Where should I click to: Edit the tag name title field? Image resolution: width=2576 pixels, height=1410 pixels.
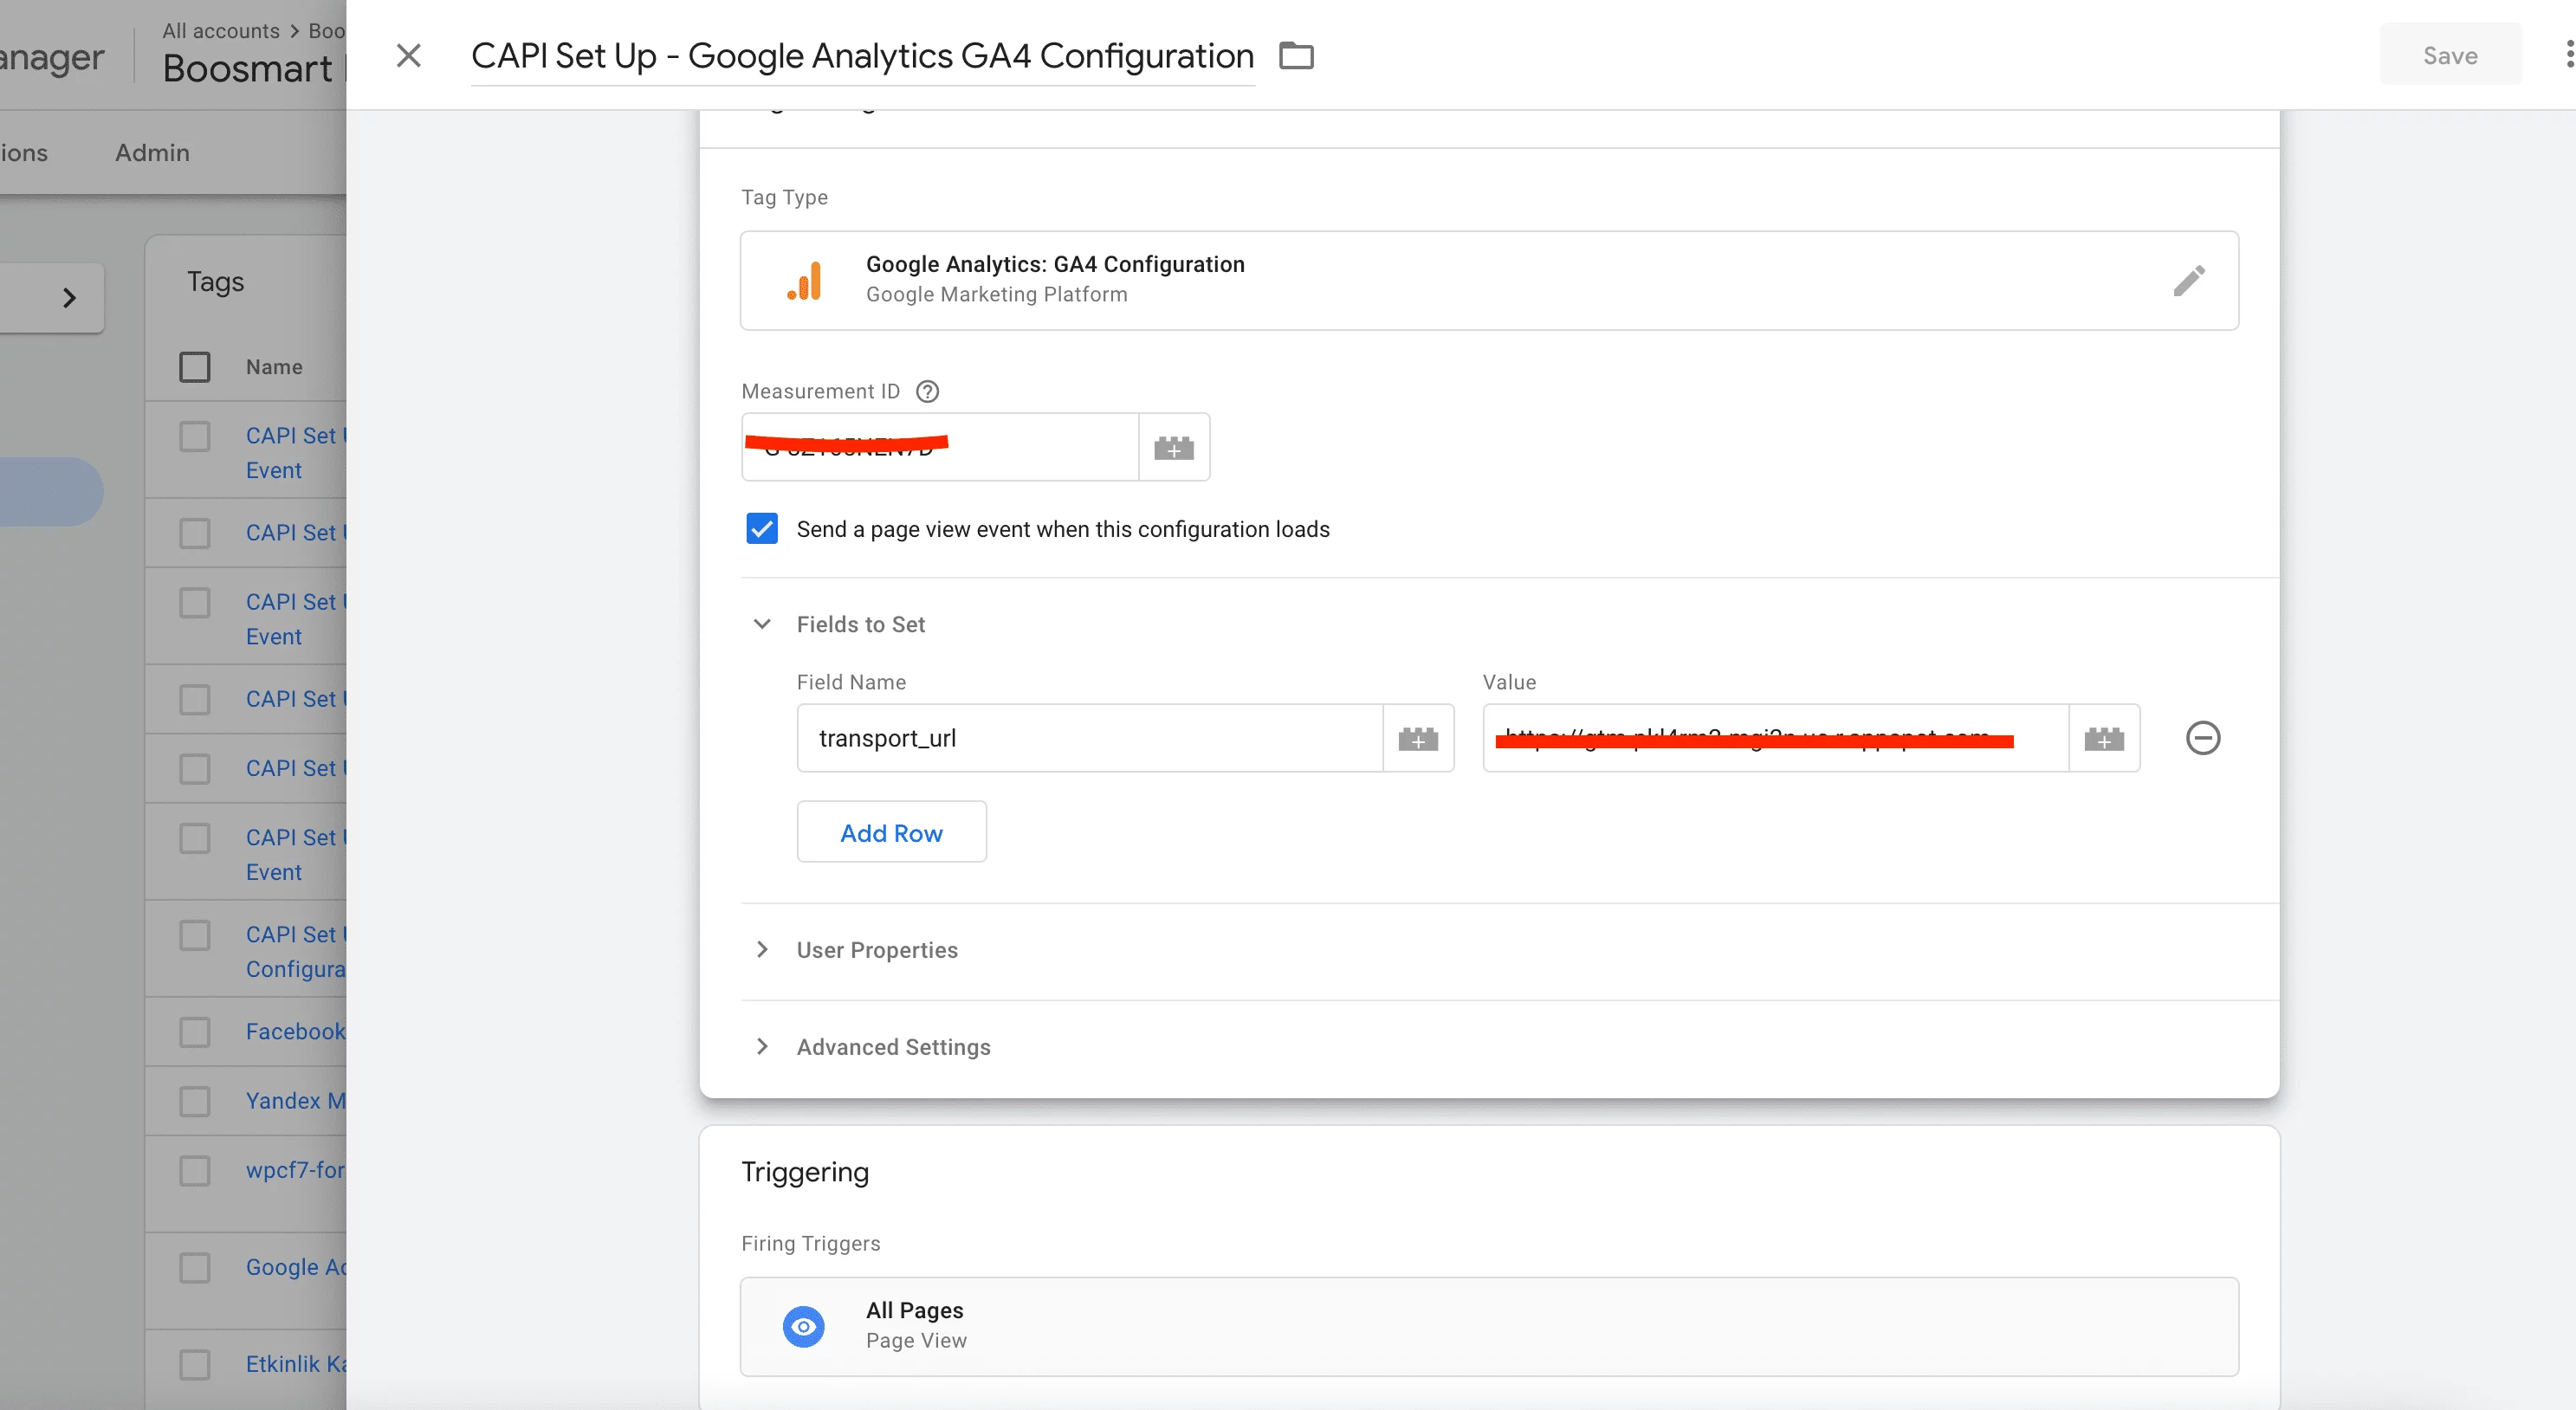pyautogui.click(x=862, y=56)
